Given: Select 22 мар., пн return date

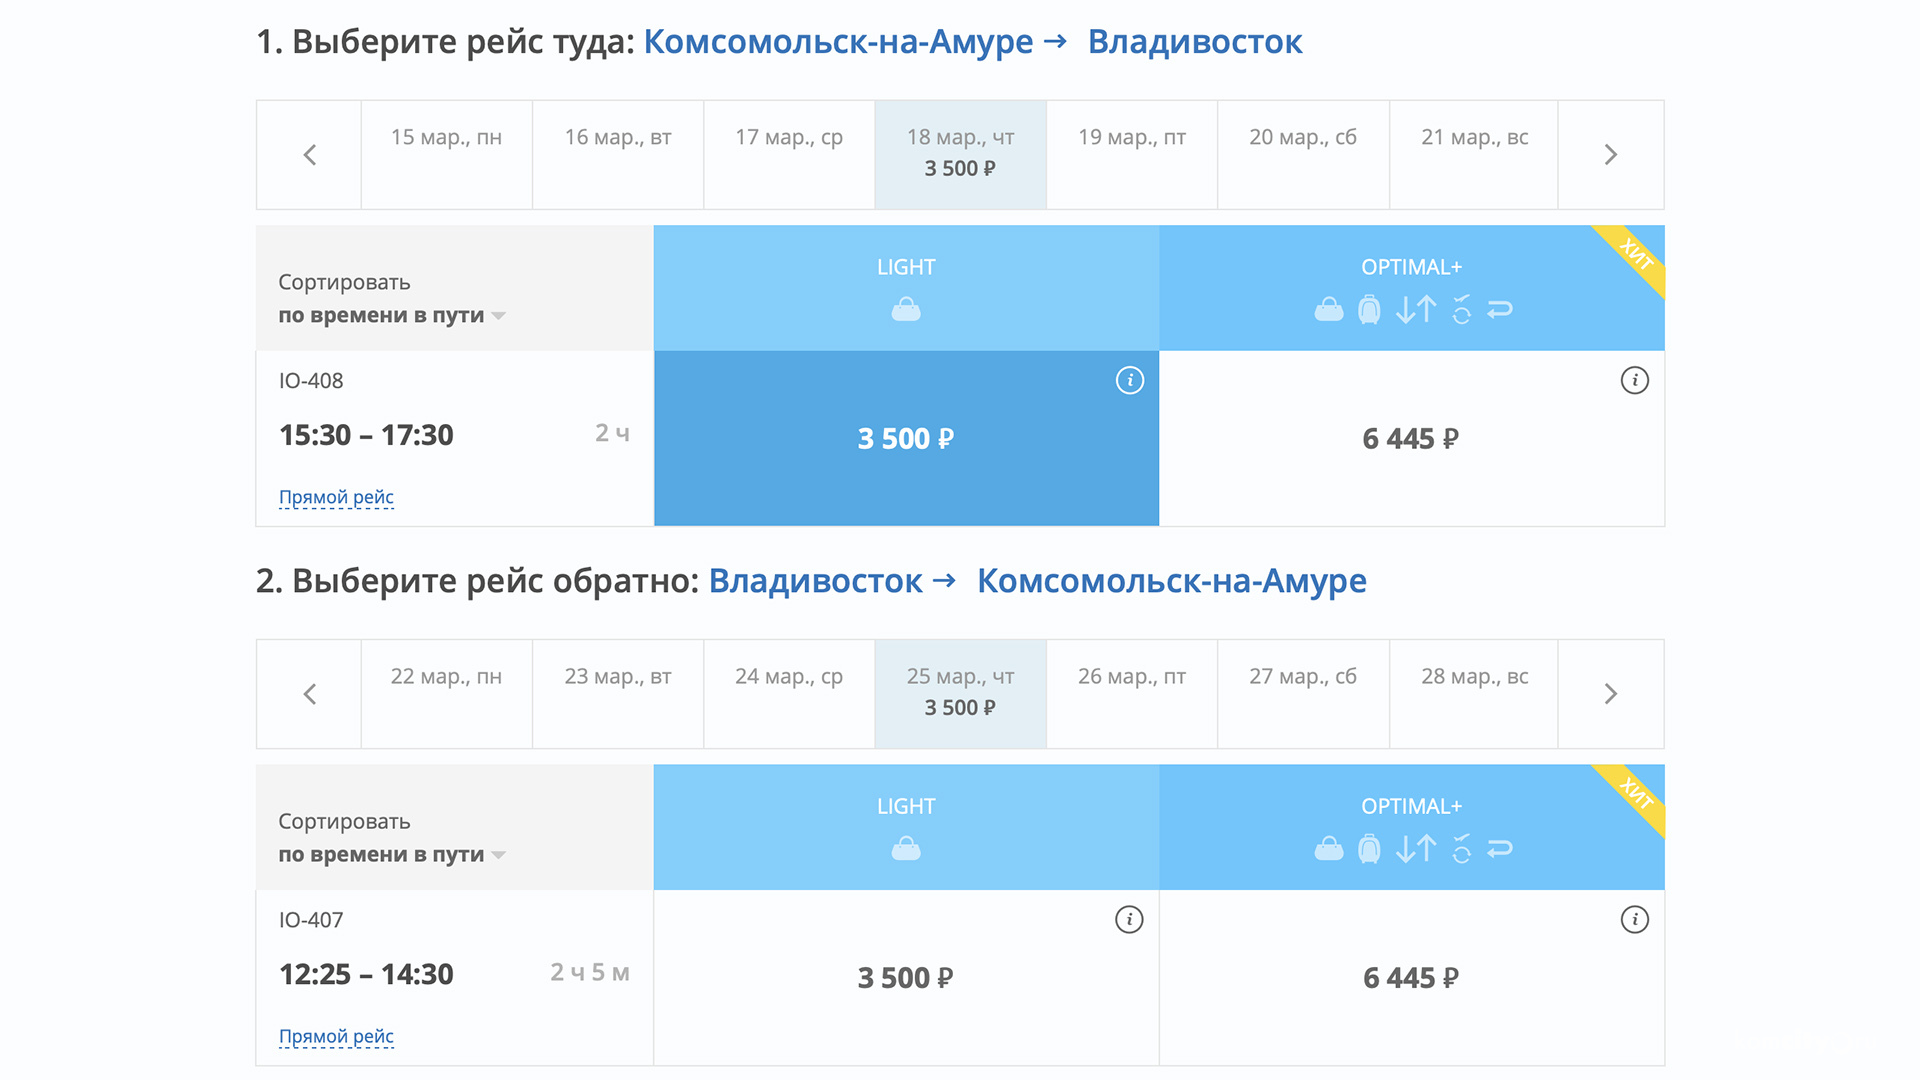Looking at the screenshot, I should (x=446, y=694).
